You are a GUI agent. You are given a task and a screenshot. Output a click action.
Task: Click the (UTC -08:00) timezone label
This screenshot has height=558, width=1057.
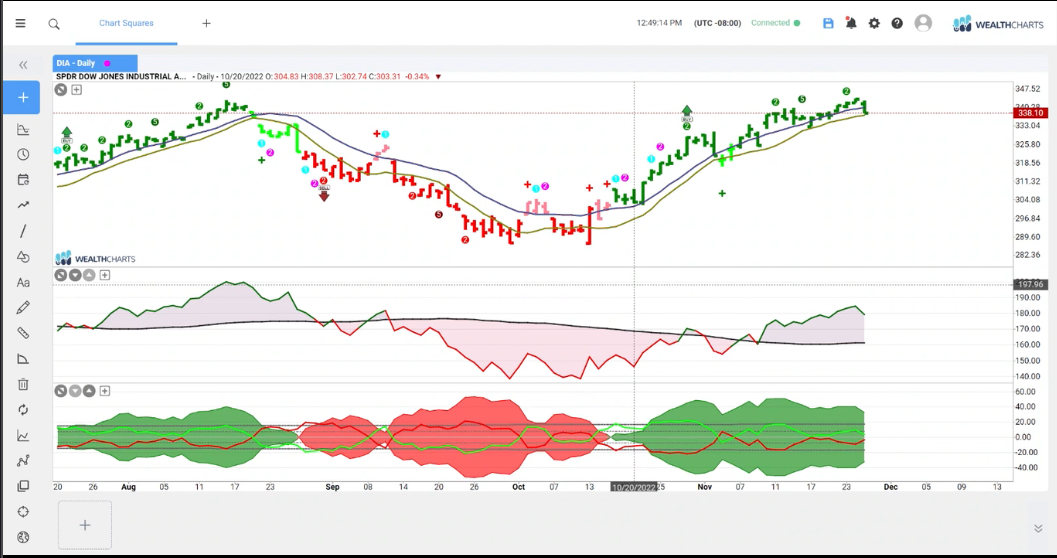pos(715,23)
